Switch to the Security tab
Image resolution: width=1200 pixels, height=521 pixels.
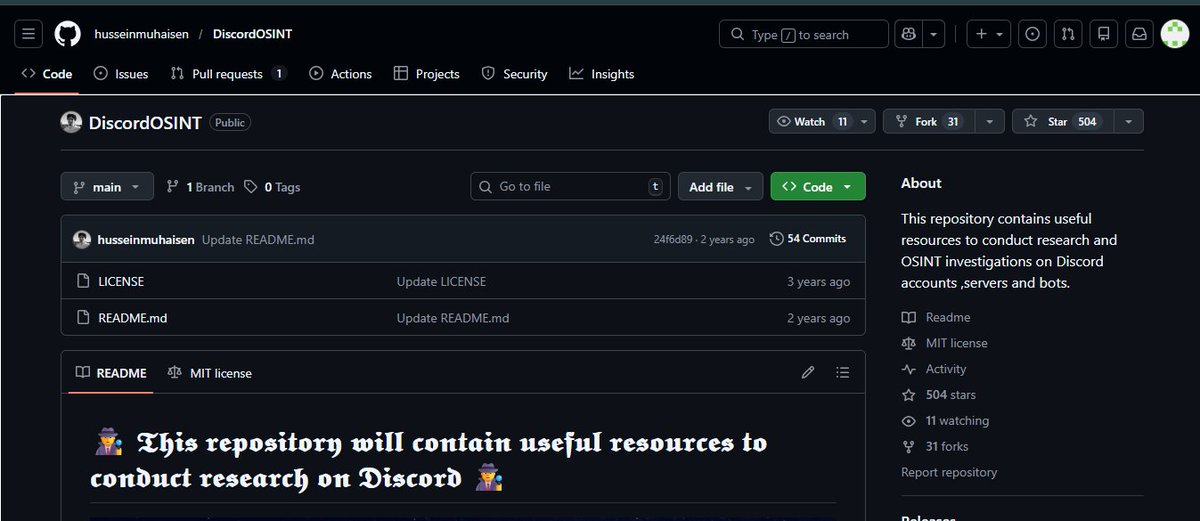(514, 74)
